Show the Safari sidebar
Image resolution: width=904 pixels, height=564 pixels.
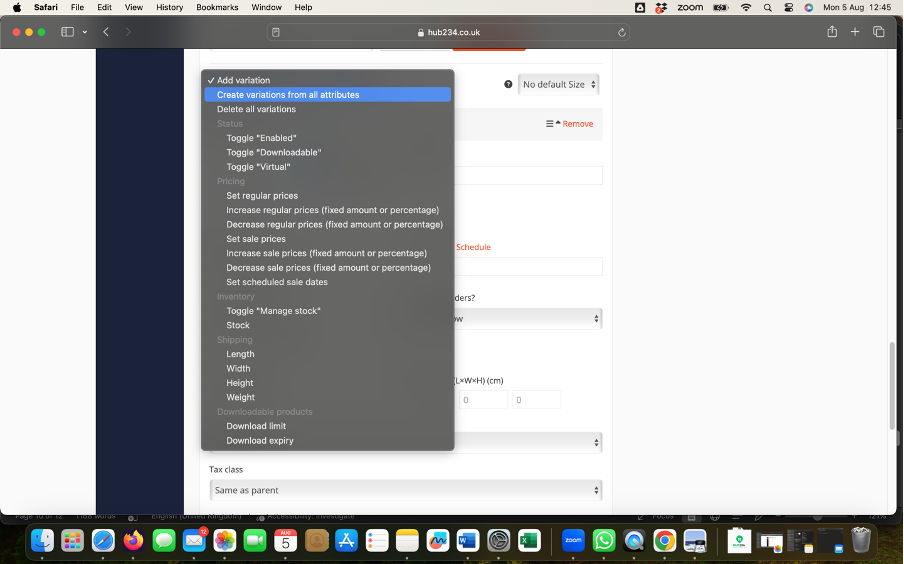68,32
